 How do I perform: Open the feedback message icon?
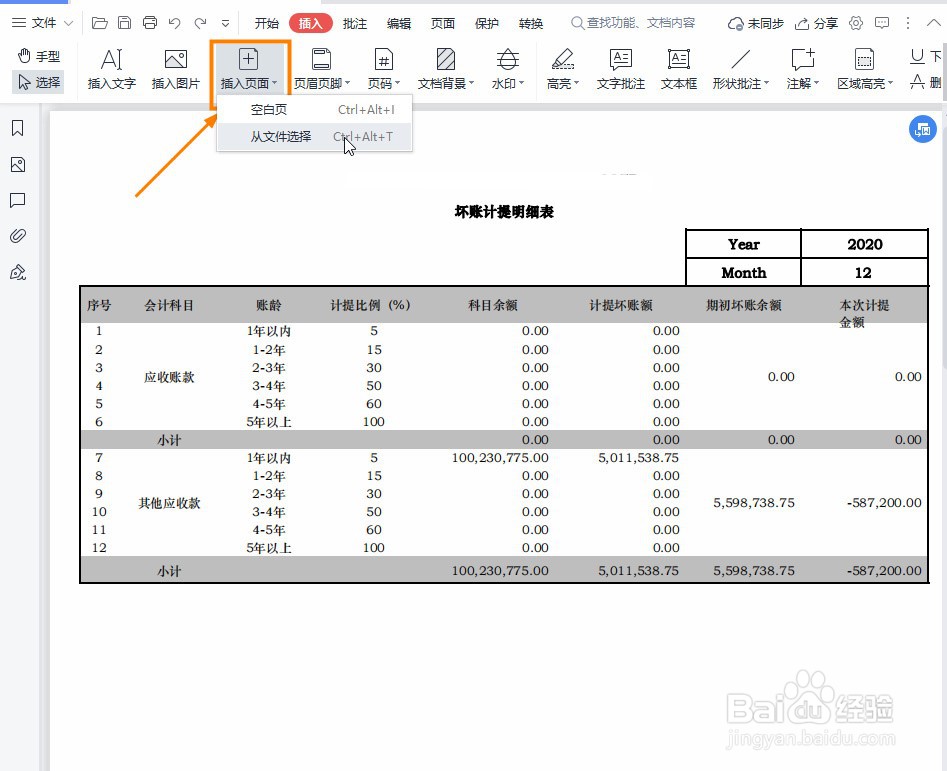(x=882, y=23)
